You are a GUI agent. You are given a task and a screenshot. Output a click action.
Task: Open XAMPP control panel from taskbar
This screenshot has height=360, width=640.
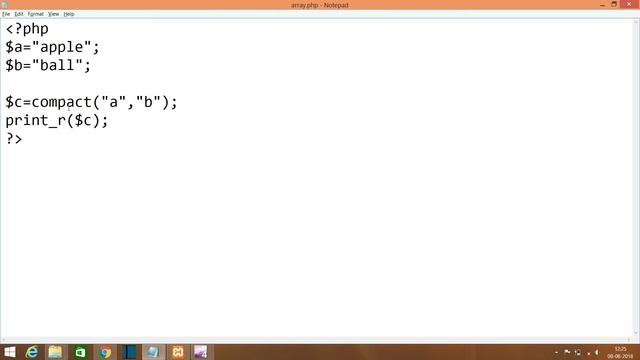tap(178, 352)
